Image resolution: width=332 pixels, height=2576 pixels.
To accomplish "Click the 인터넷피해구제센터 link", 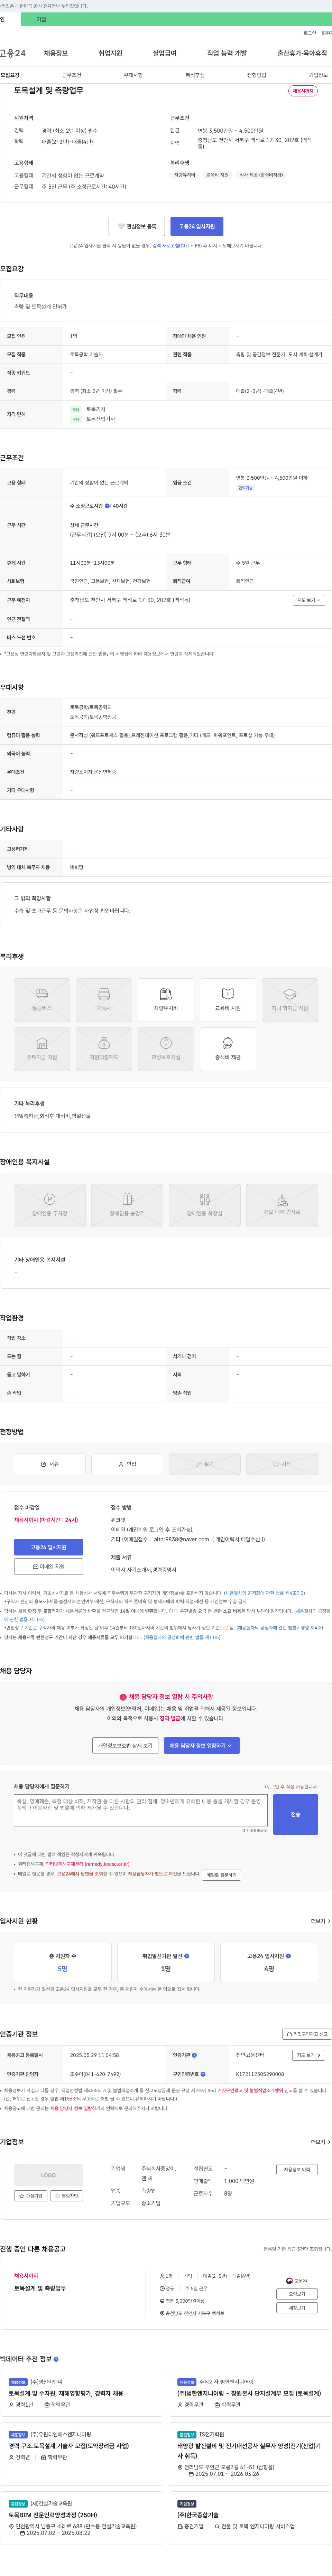I will pyautogui.click(x=87, y=1864).
